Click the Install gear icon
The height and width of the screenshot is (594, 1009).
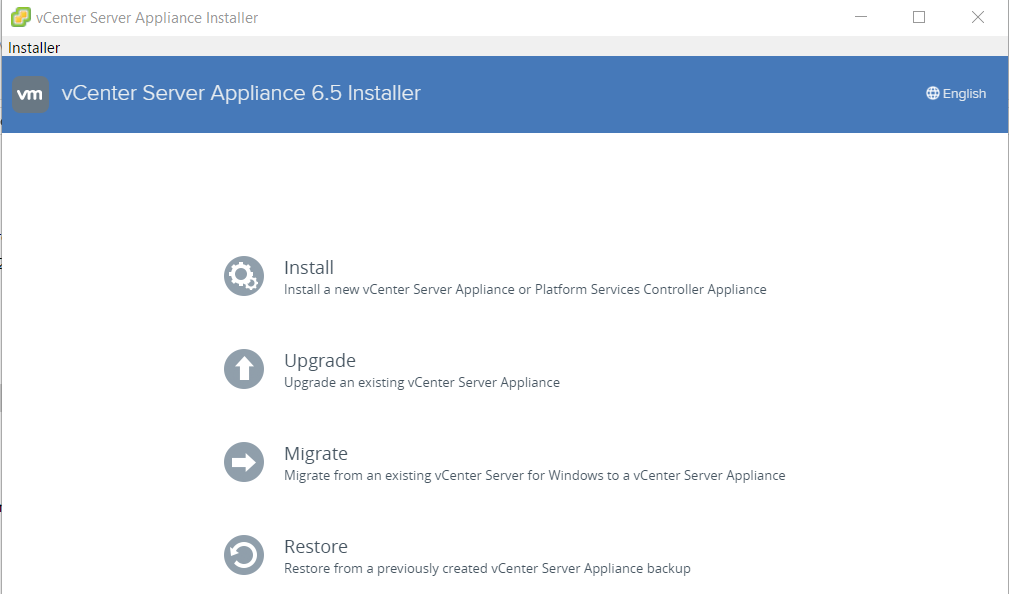(x=244, y=276)
